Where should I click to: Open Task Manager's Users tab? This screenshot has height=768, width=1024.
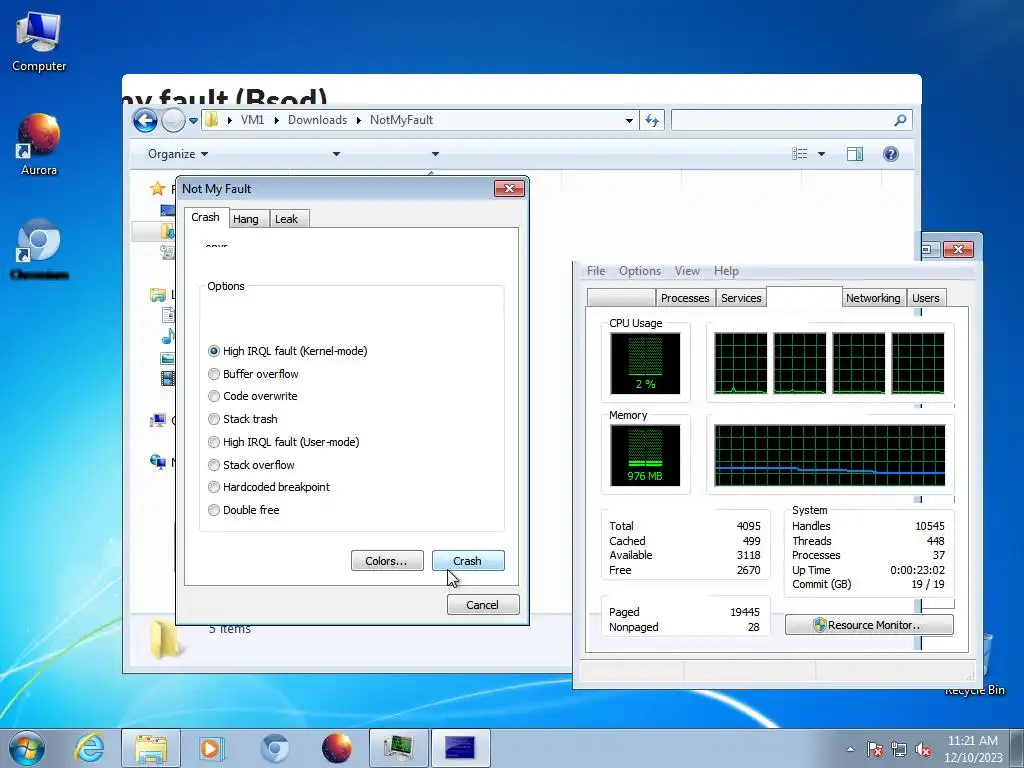(925, 298)
